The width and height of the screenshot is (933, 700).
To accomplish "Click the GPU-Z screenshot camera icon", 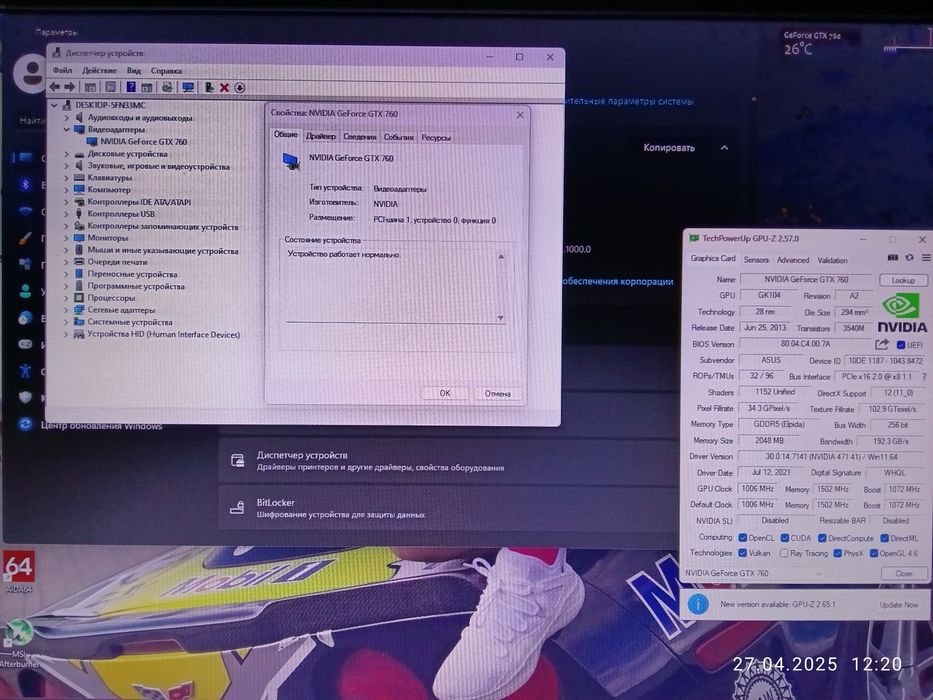I will pyautogui.click(x=893, y=258).
